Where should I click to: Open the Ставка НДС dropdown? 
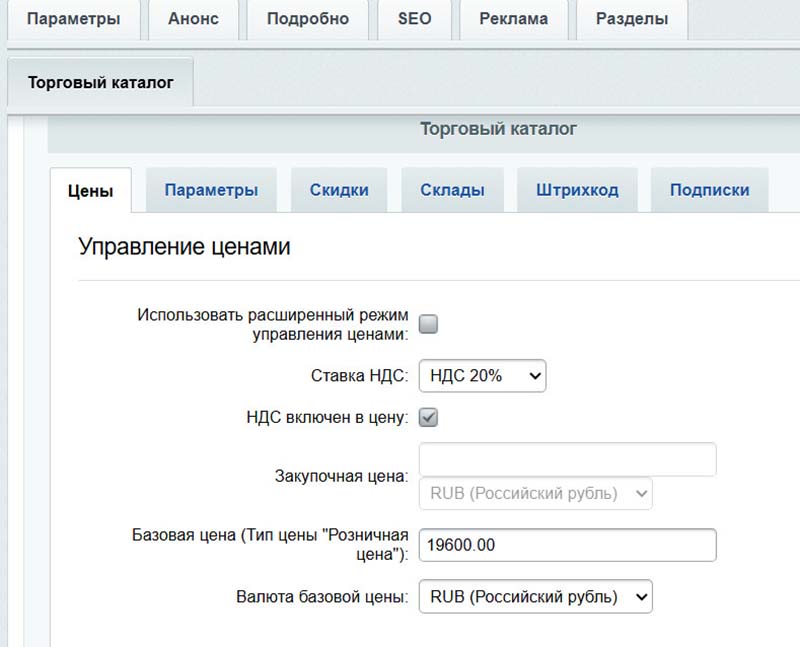point(482,376)
